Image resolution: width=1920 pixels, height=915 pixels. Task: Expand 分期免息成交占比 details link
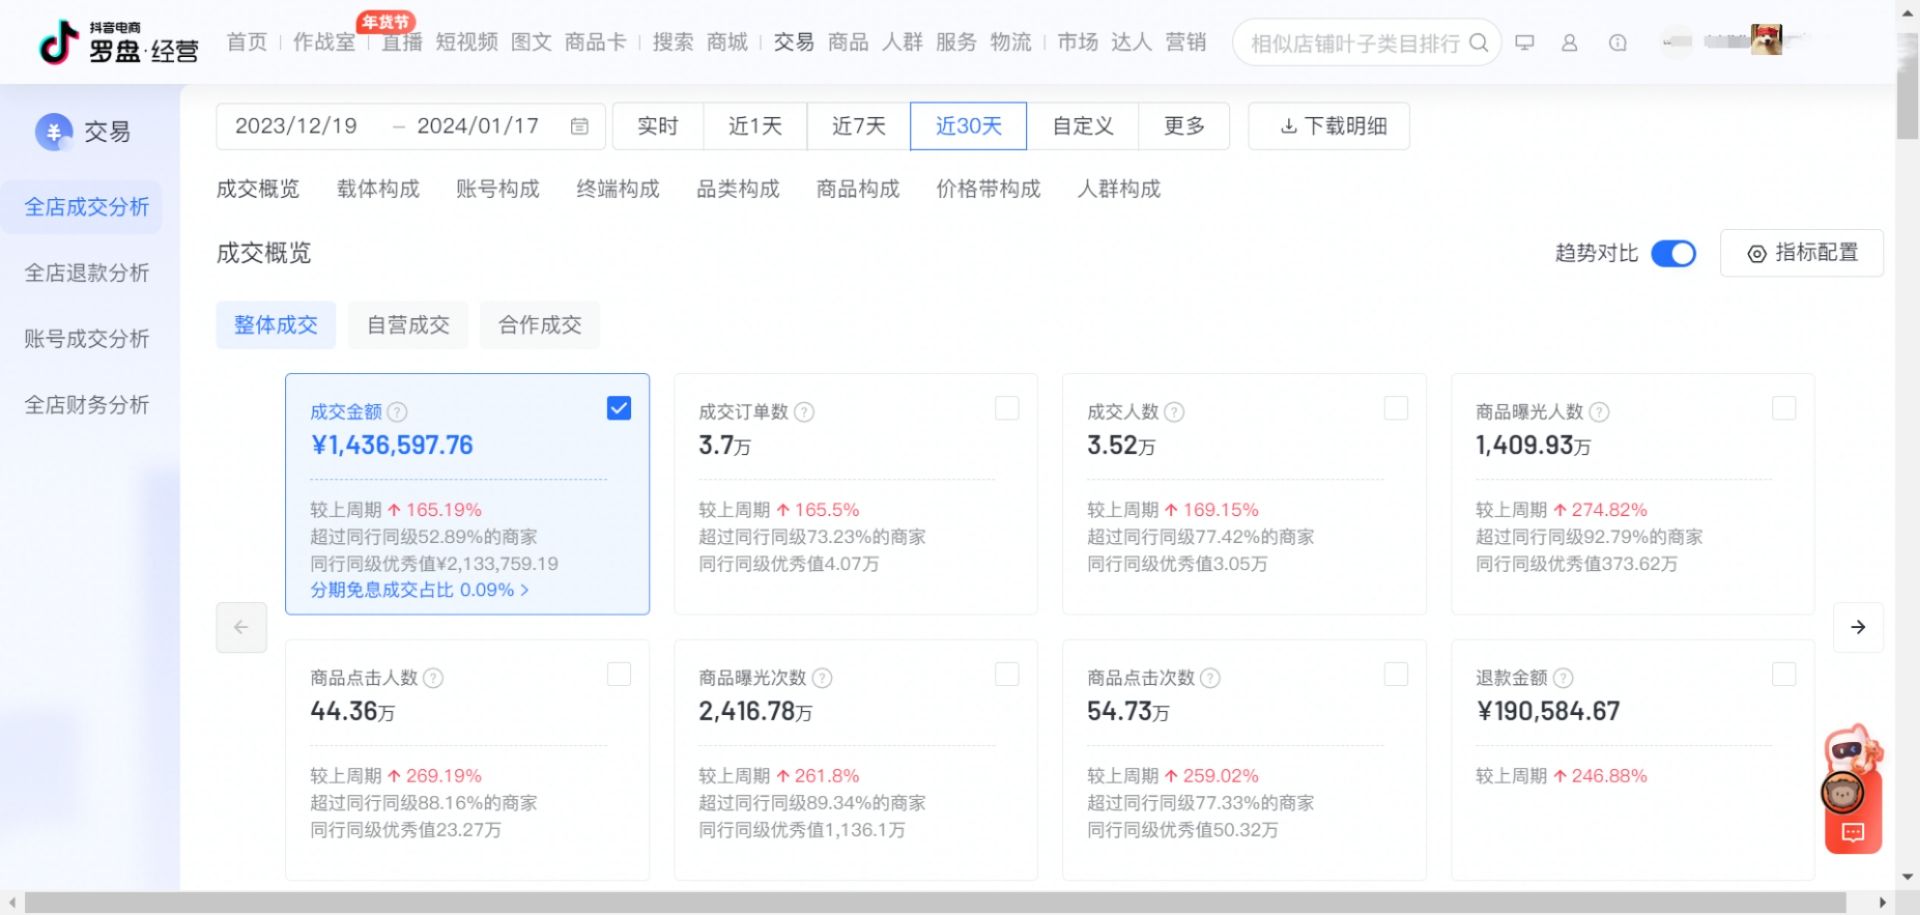pyautogui.click(x=420, y=590)
